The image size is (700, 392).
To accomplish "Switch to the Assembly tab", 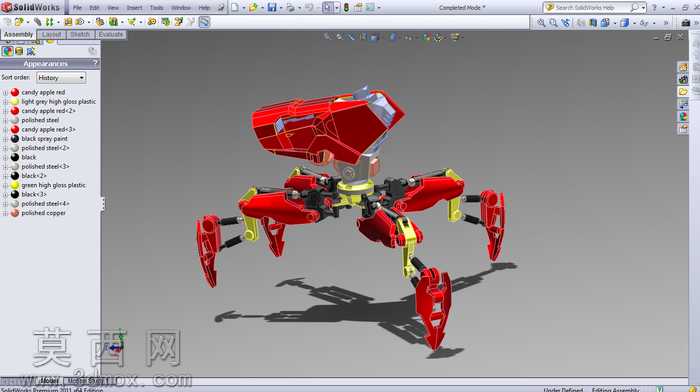I will click(18, 34).
